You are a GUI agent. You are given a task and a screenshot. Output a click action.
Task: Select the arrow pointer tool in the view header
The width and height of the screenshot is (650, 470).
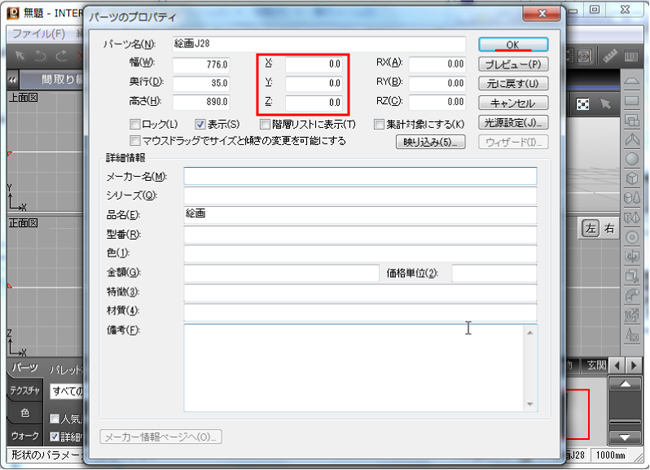tap(606, 105)
